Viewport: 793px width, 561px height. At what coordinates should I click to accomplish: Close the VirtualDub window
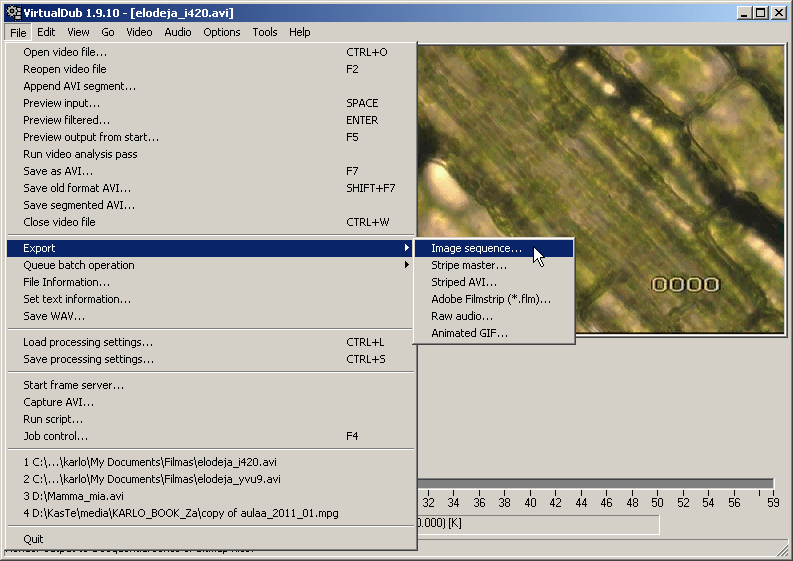click(778, 13)
